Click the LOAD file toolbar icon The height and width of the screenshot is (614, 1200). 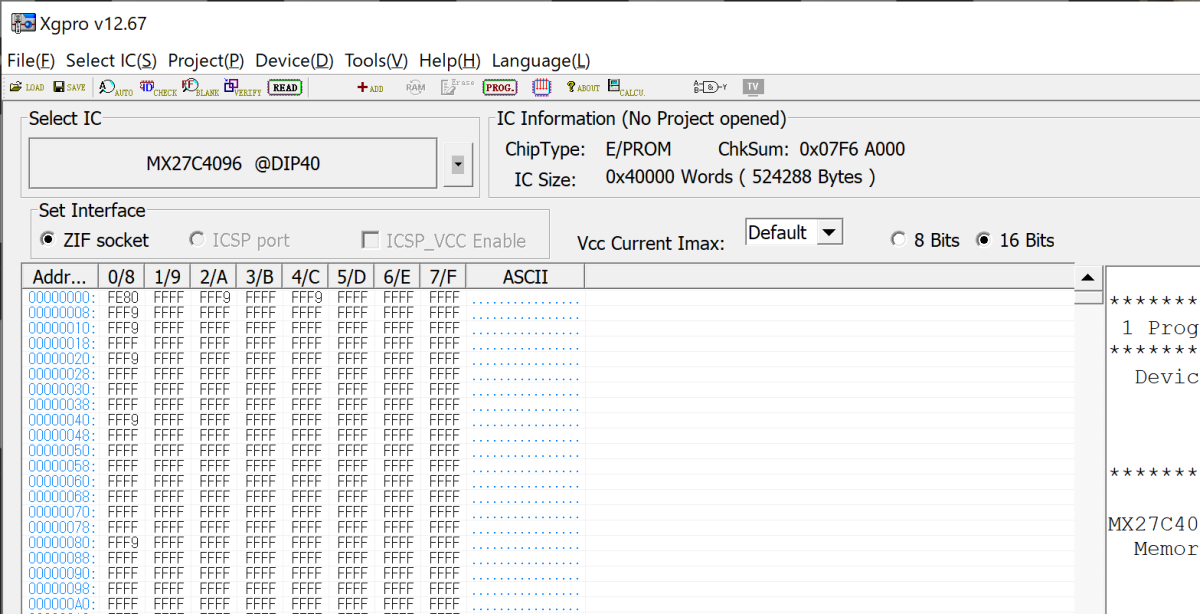point(26,87)
